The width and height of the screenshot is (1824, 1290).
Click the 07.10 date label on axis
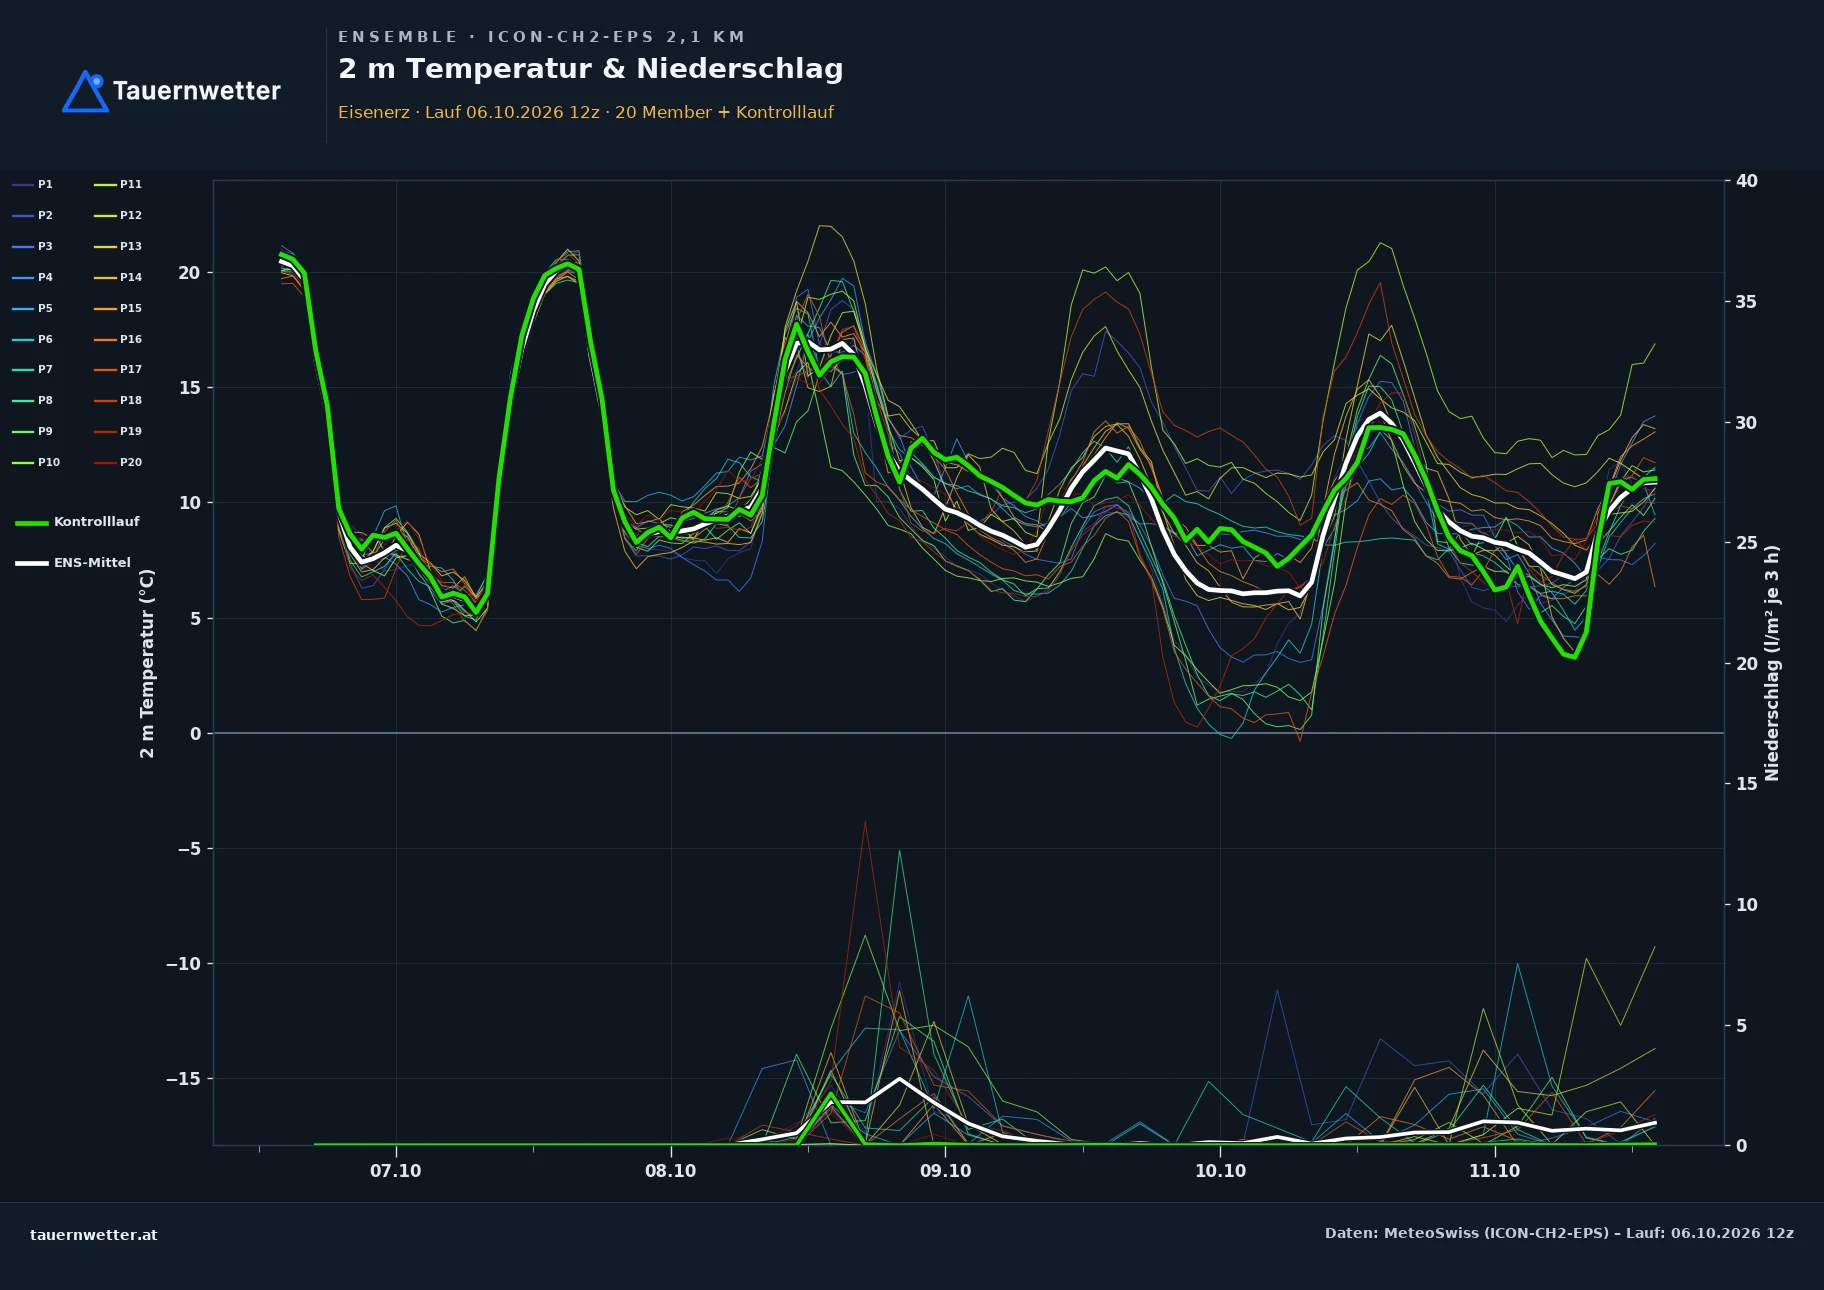point(396,1171)
